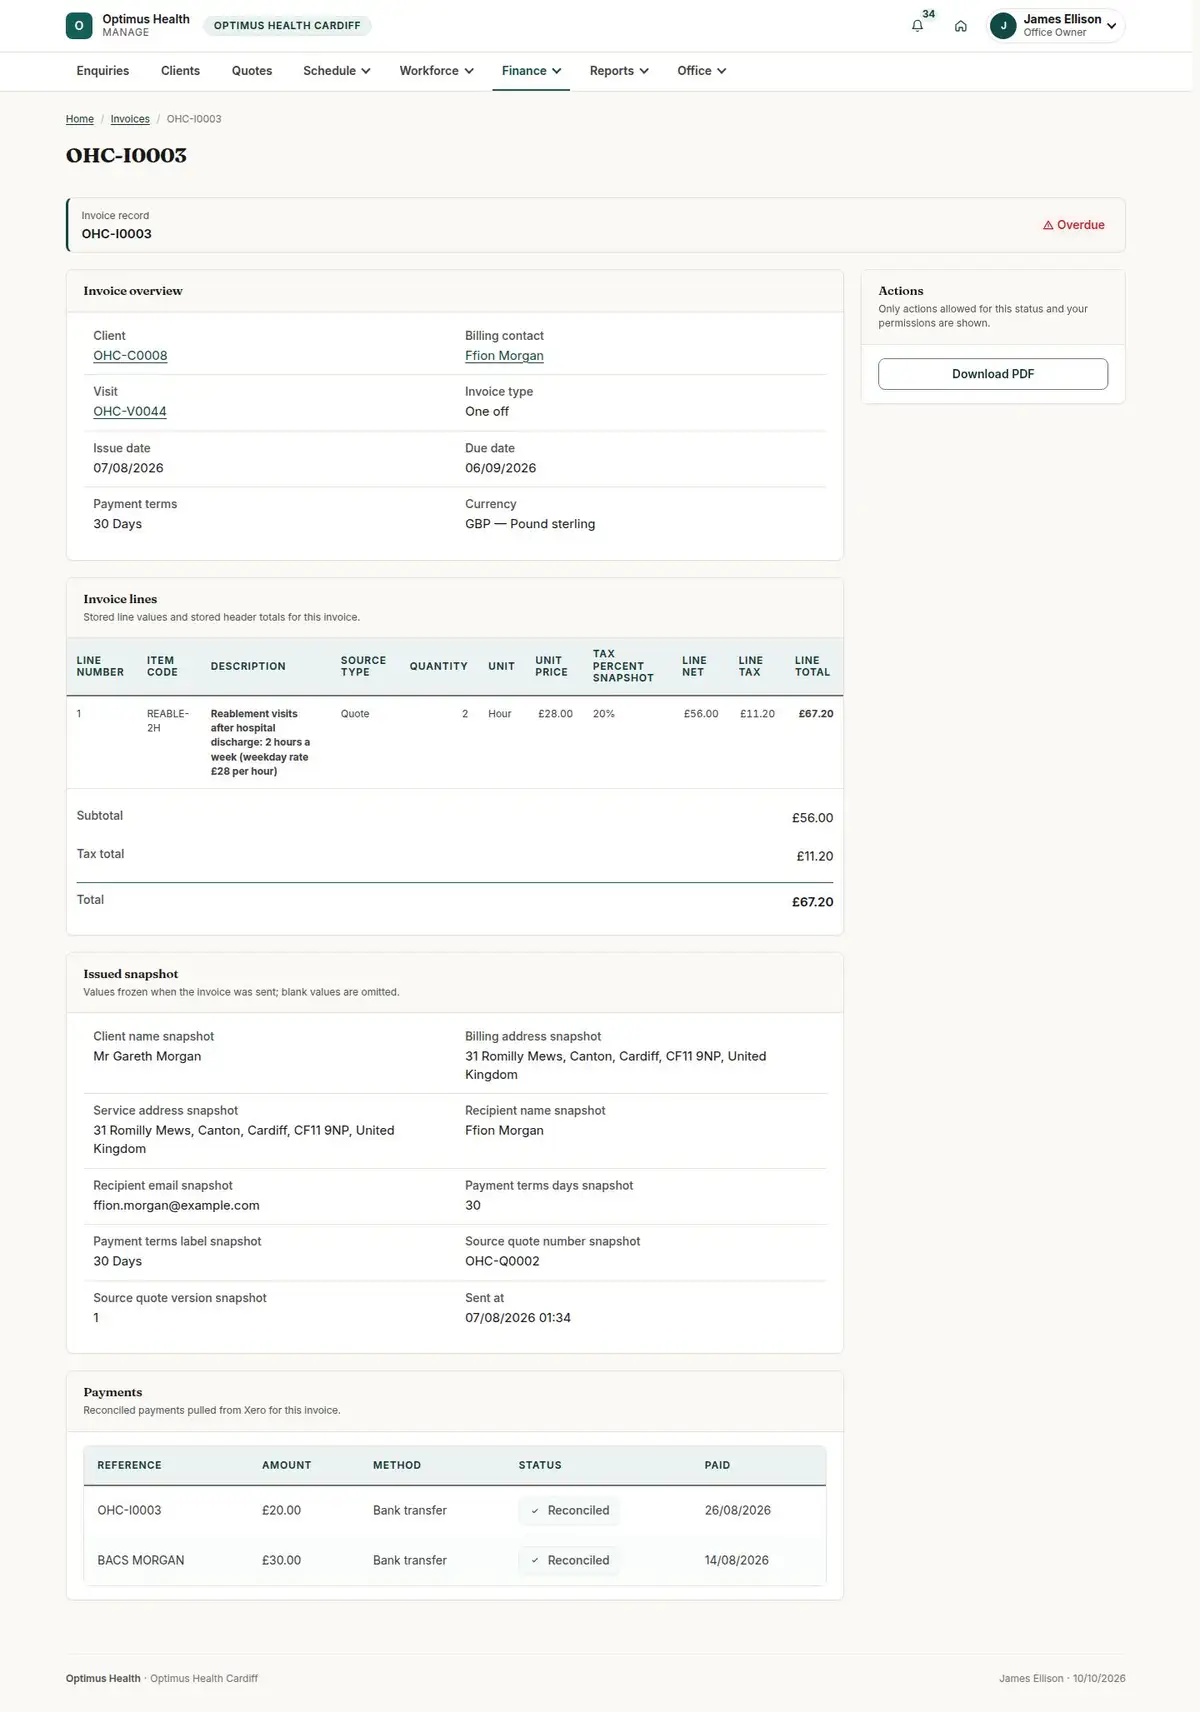
Task: Go to the Enquiries section
Action: (103, 71)
